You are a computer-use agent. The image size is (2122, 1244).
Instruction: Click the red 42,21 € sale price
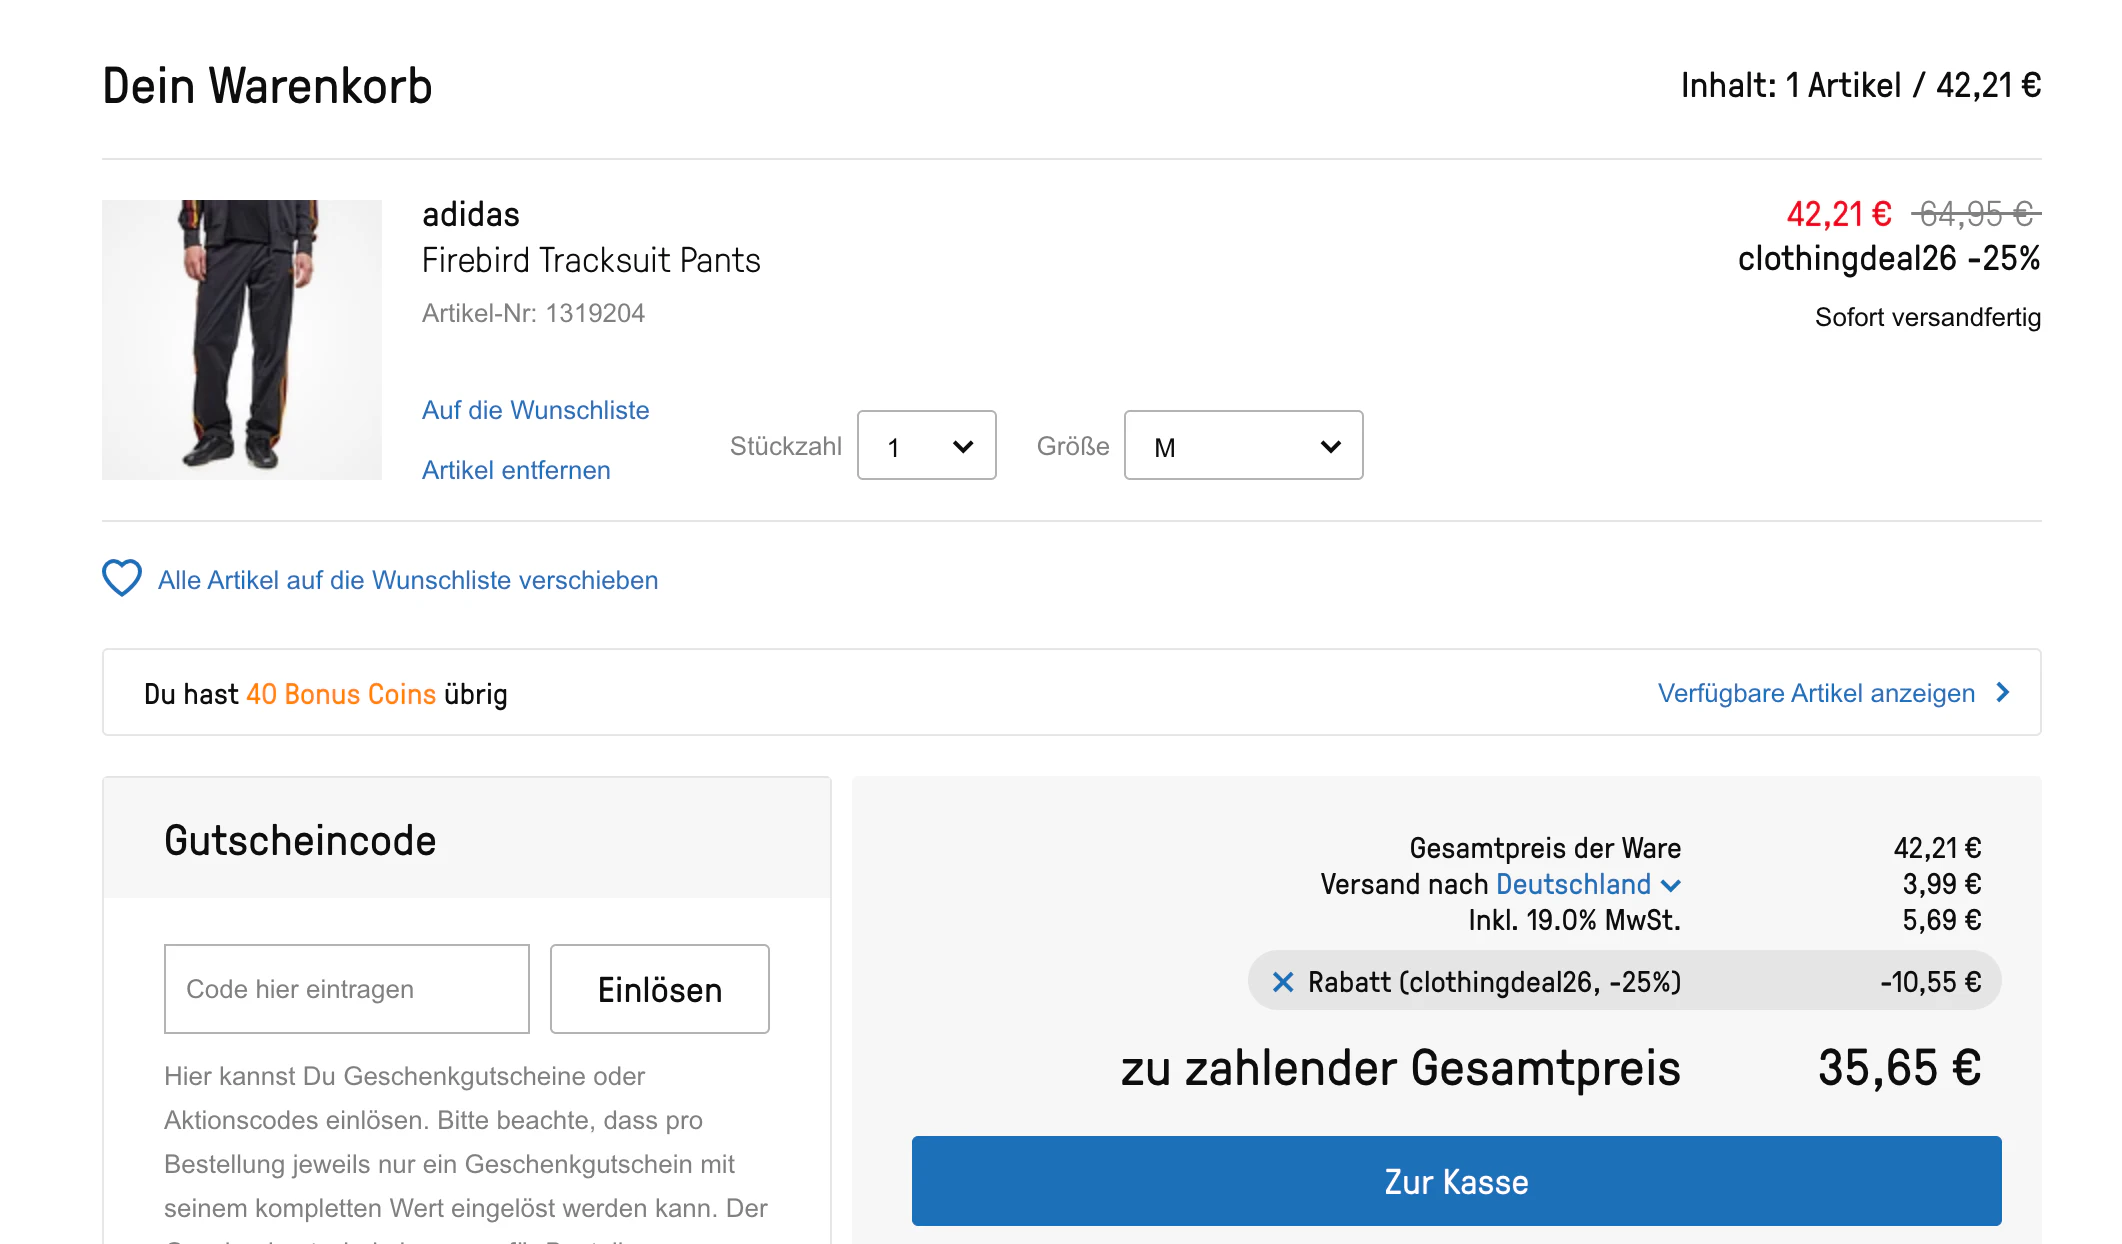(1839, 214)
